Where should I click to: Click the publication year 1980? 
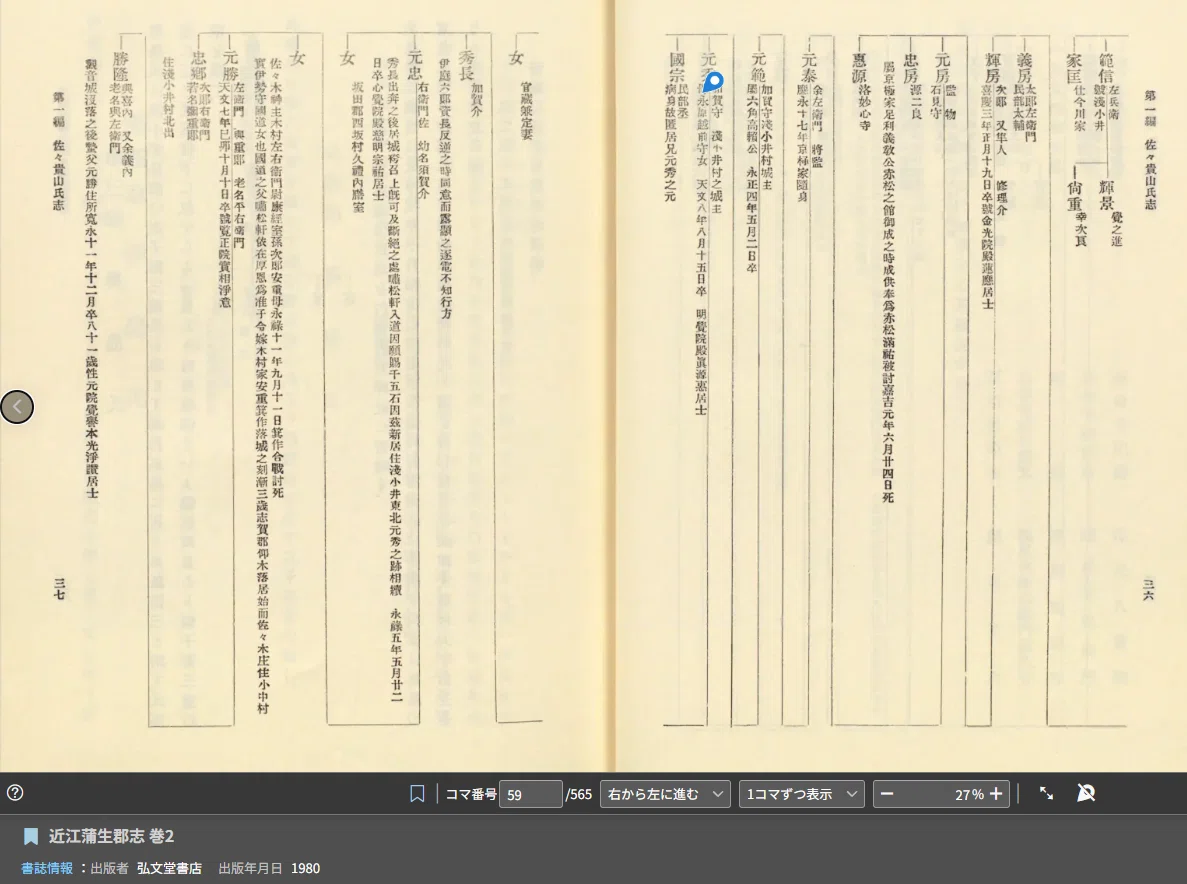tap(305, 868)
